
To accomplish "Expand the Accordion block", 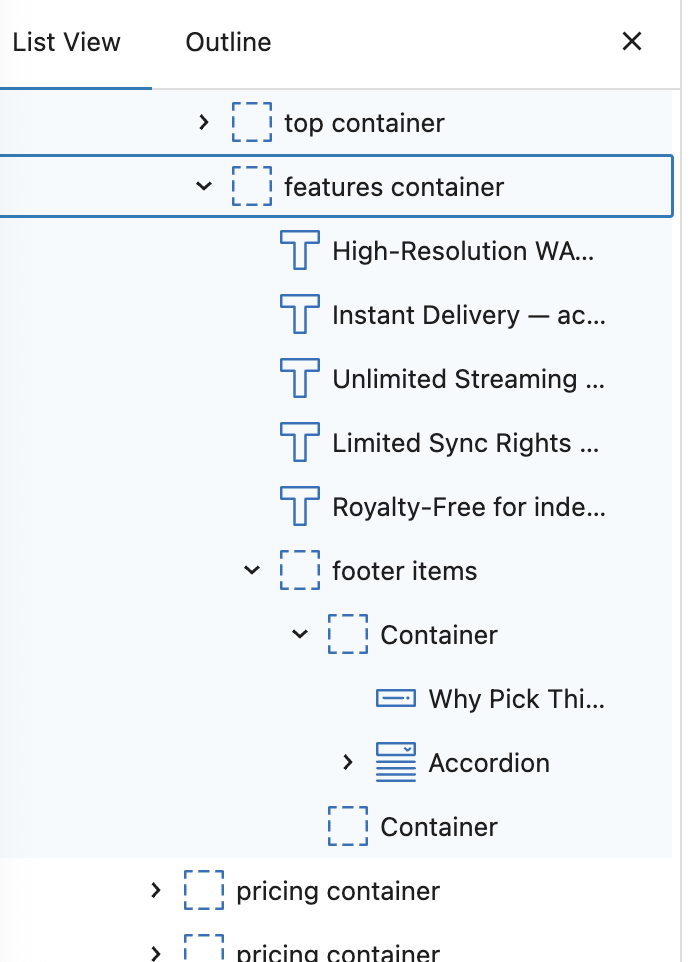I will pos(348,763).
